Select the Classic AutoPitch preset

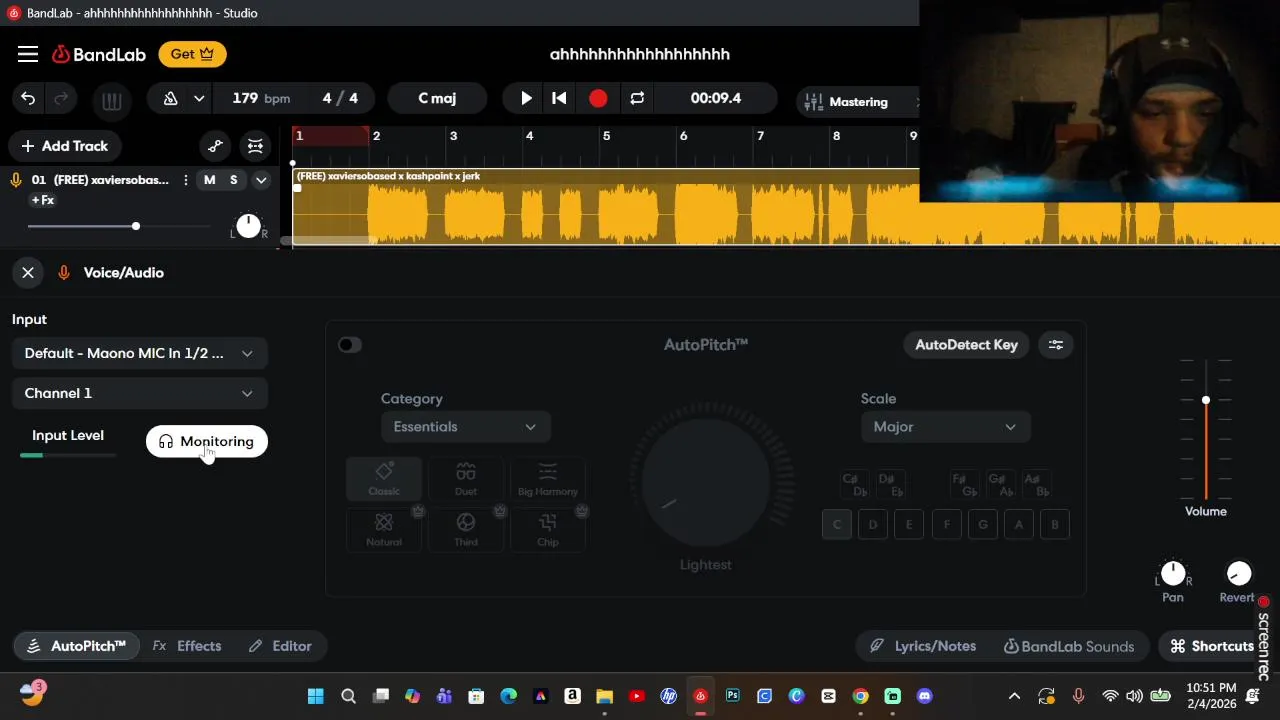pyautogui.click(x=384, y=479)
